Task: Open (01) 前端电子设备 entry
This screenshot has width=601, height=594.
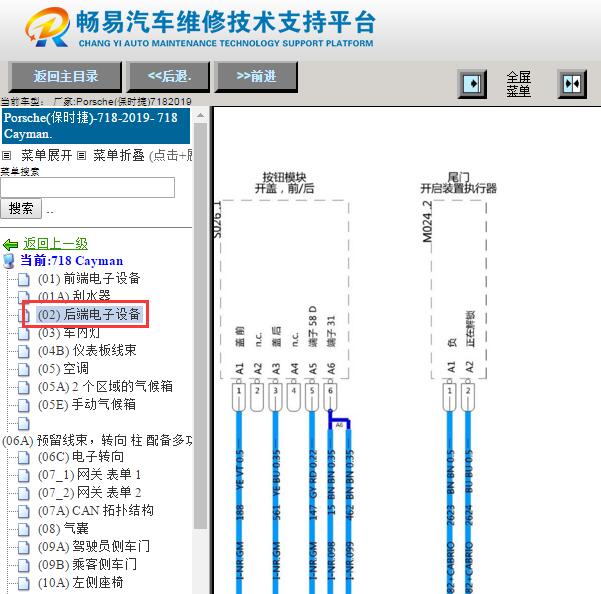Action: point(89,279)
